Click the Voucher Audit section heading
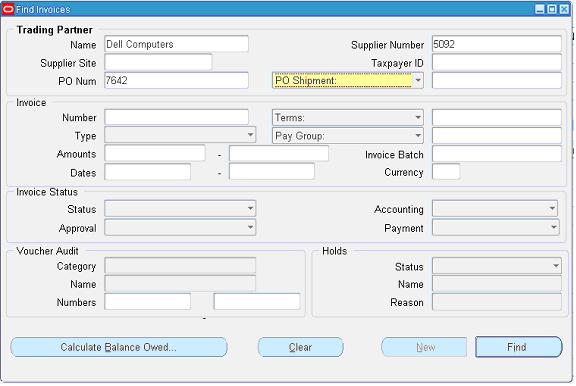Screen dimensions: 576x386 pos(47,251)
